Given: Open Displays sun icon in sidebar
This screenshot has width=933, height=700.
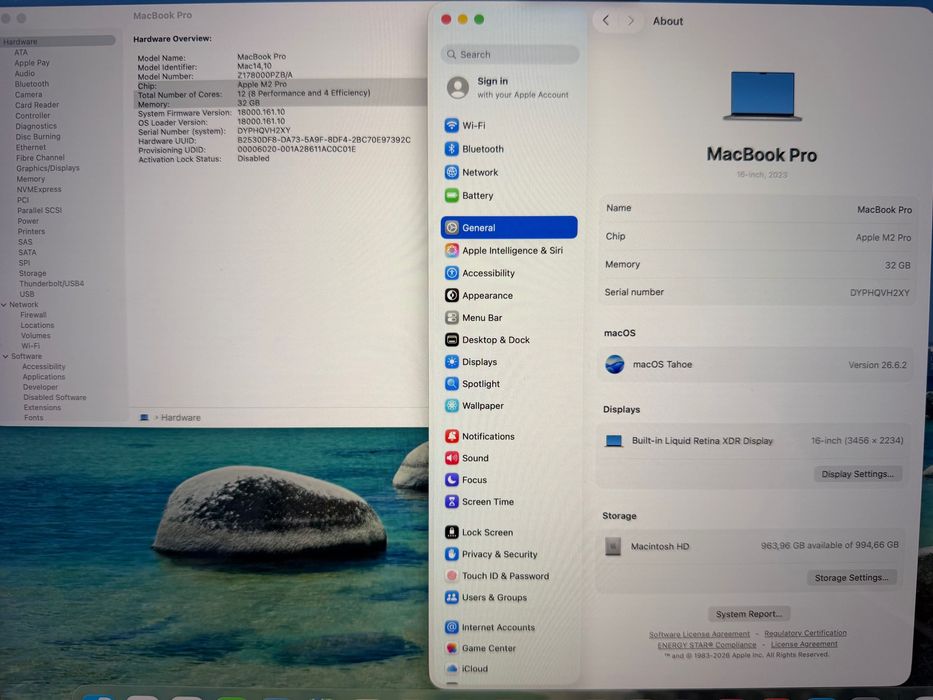Looking at the screenshot, I should pos(452,362).
